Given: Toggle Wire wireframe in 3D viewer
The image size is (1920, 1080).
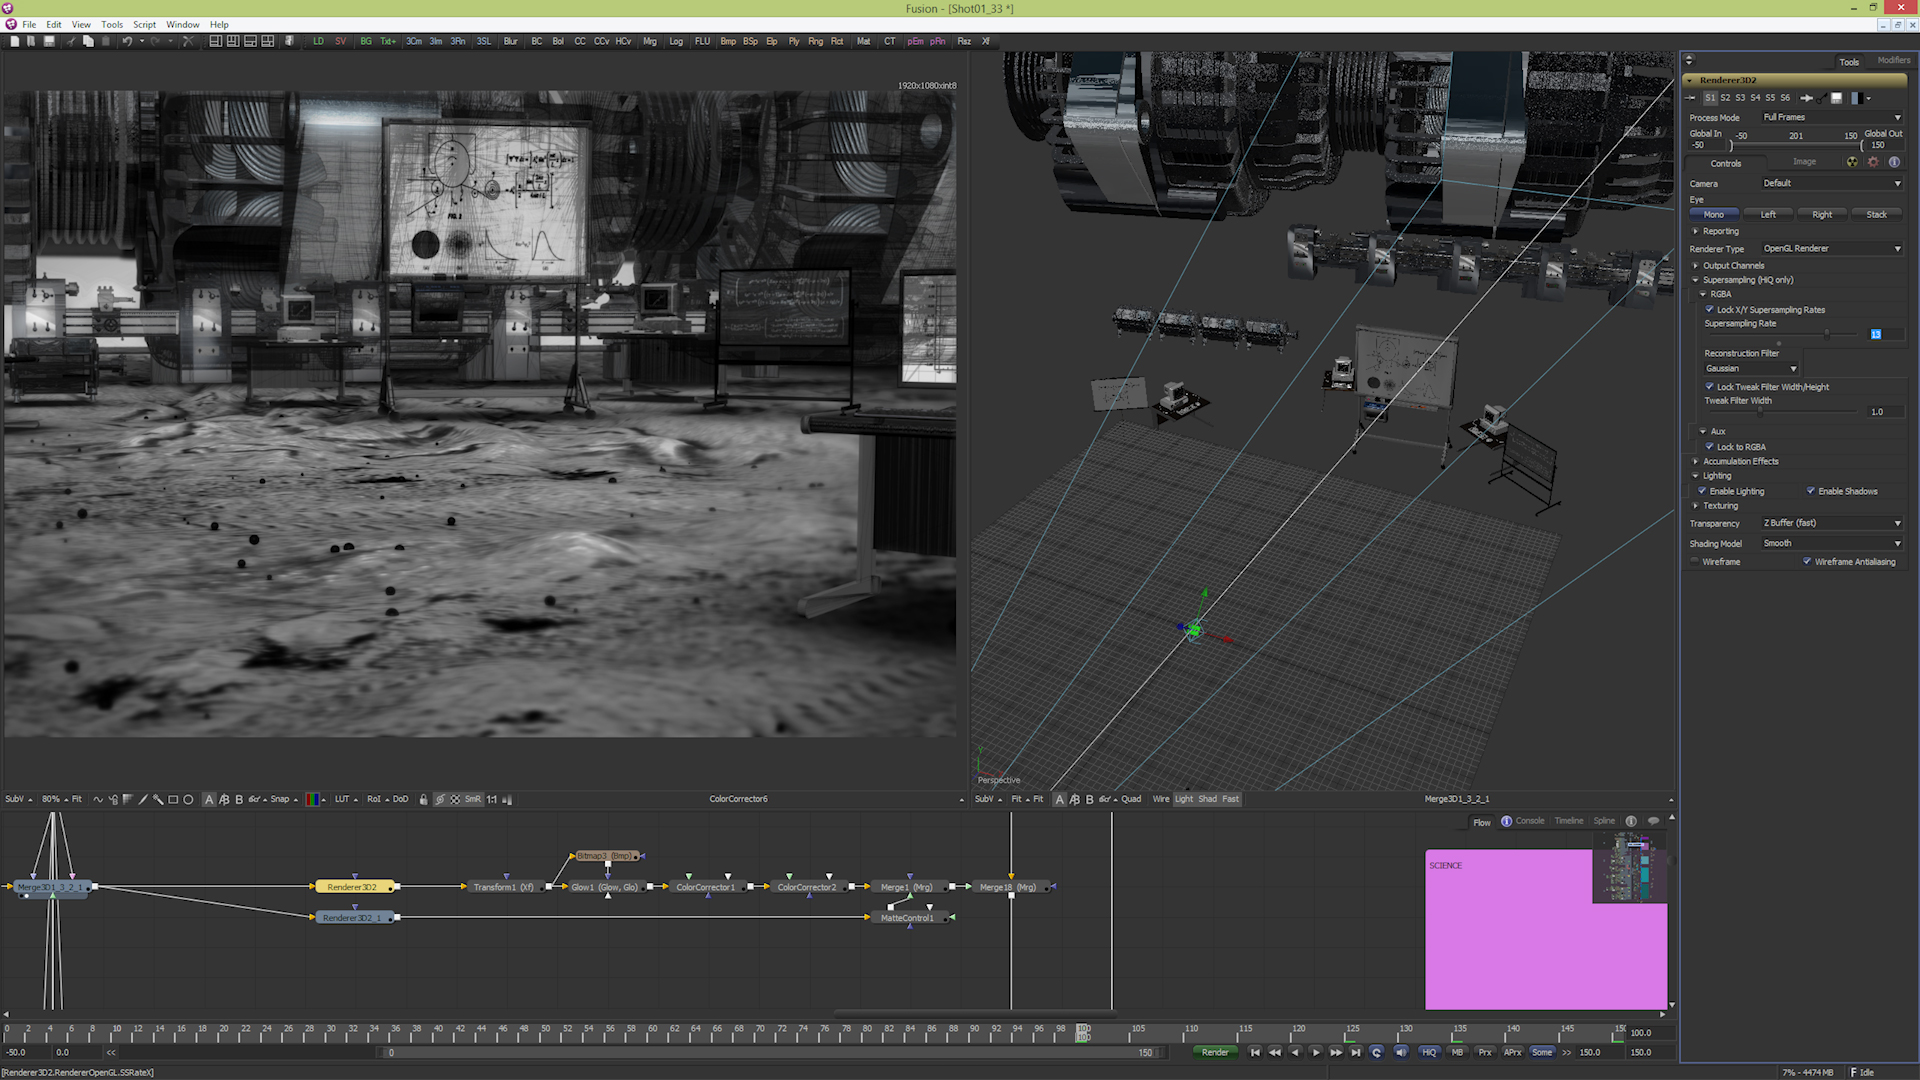Looking at the screenshot, I should coord(1160,799).
